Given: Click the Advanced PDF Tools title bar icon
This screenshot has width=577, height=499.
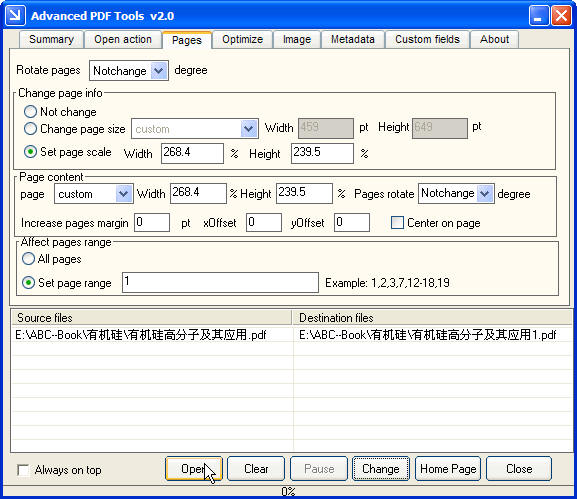Looking at the screenshot, I should [15, 15].
